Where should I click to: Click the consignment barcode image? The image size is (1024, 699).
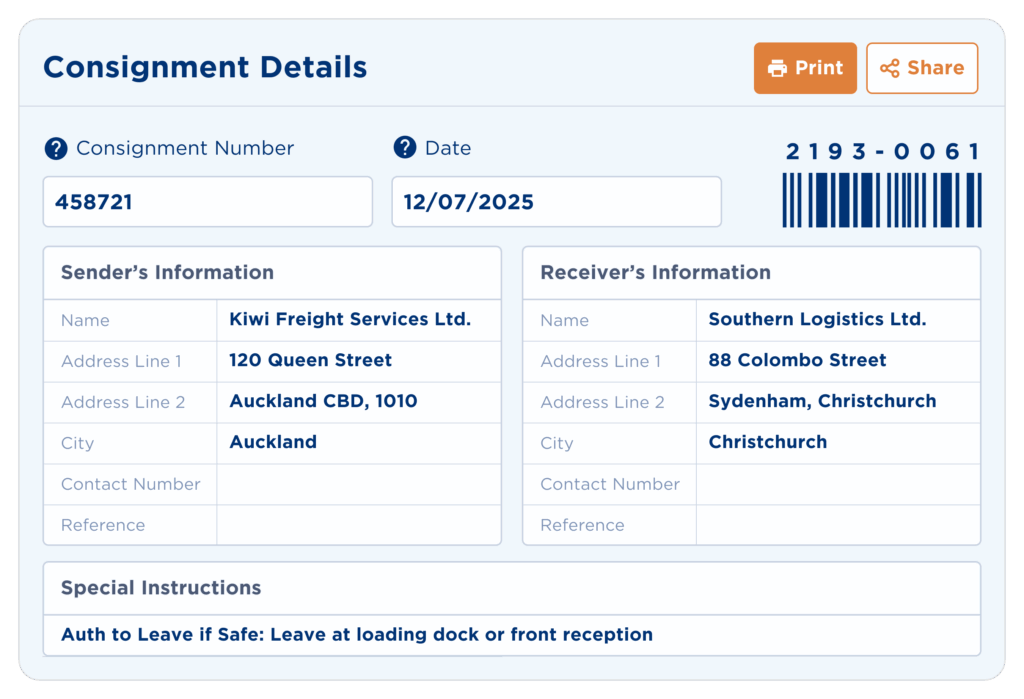[x=882, y=200]
